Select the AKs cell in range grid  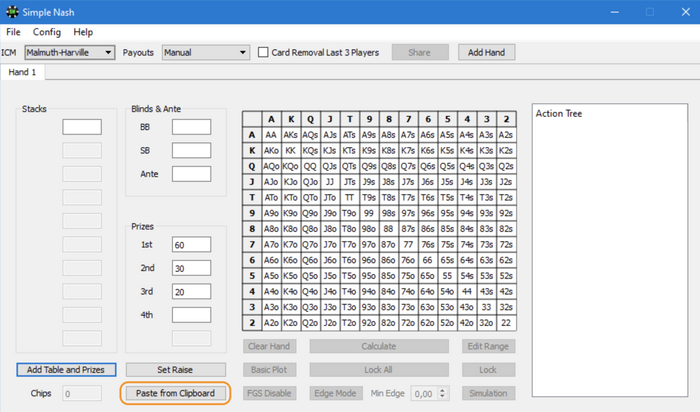291,135
